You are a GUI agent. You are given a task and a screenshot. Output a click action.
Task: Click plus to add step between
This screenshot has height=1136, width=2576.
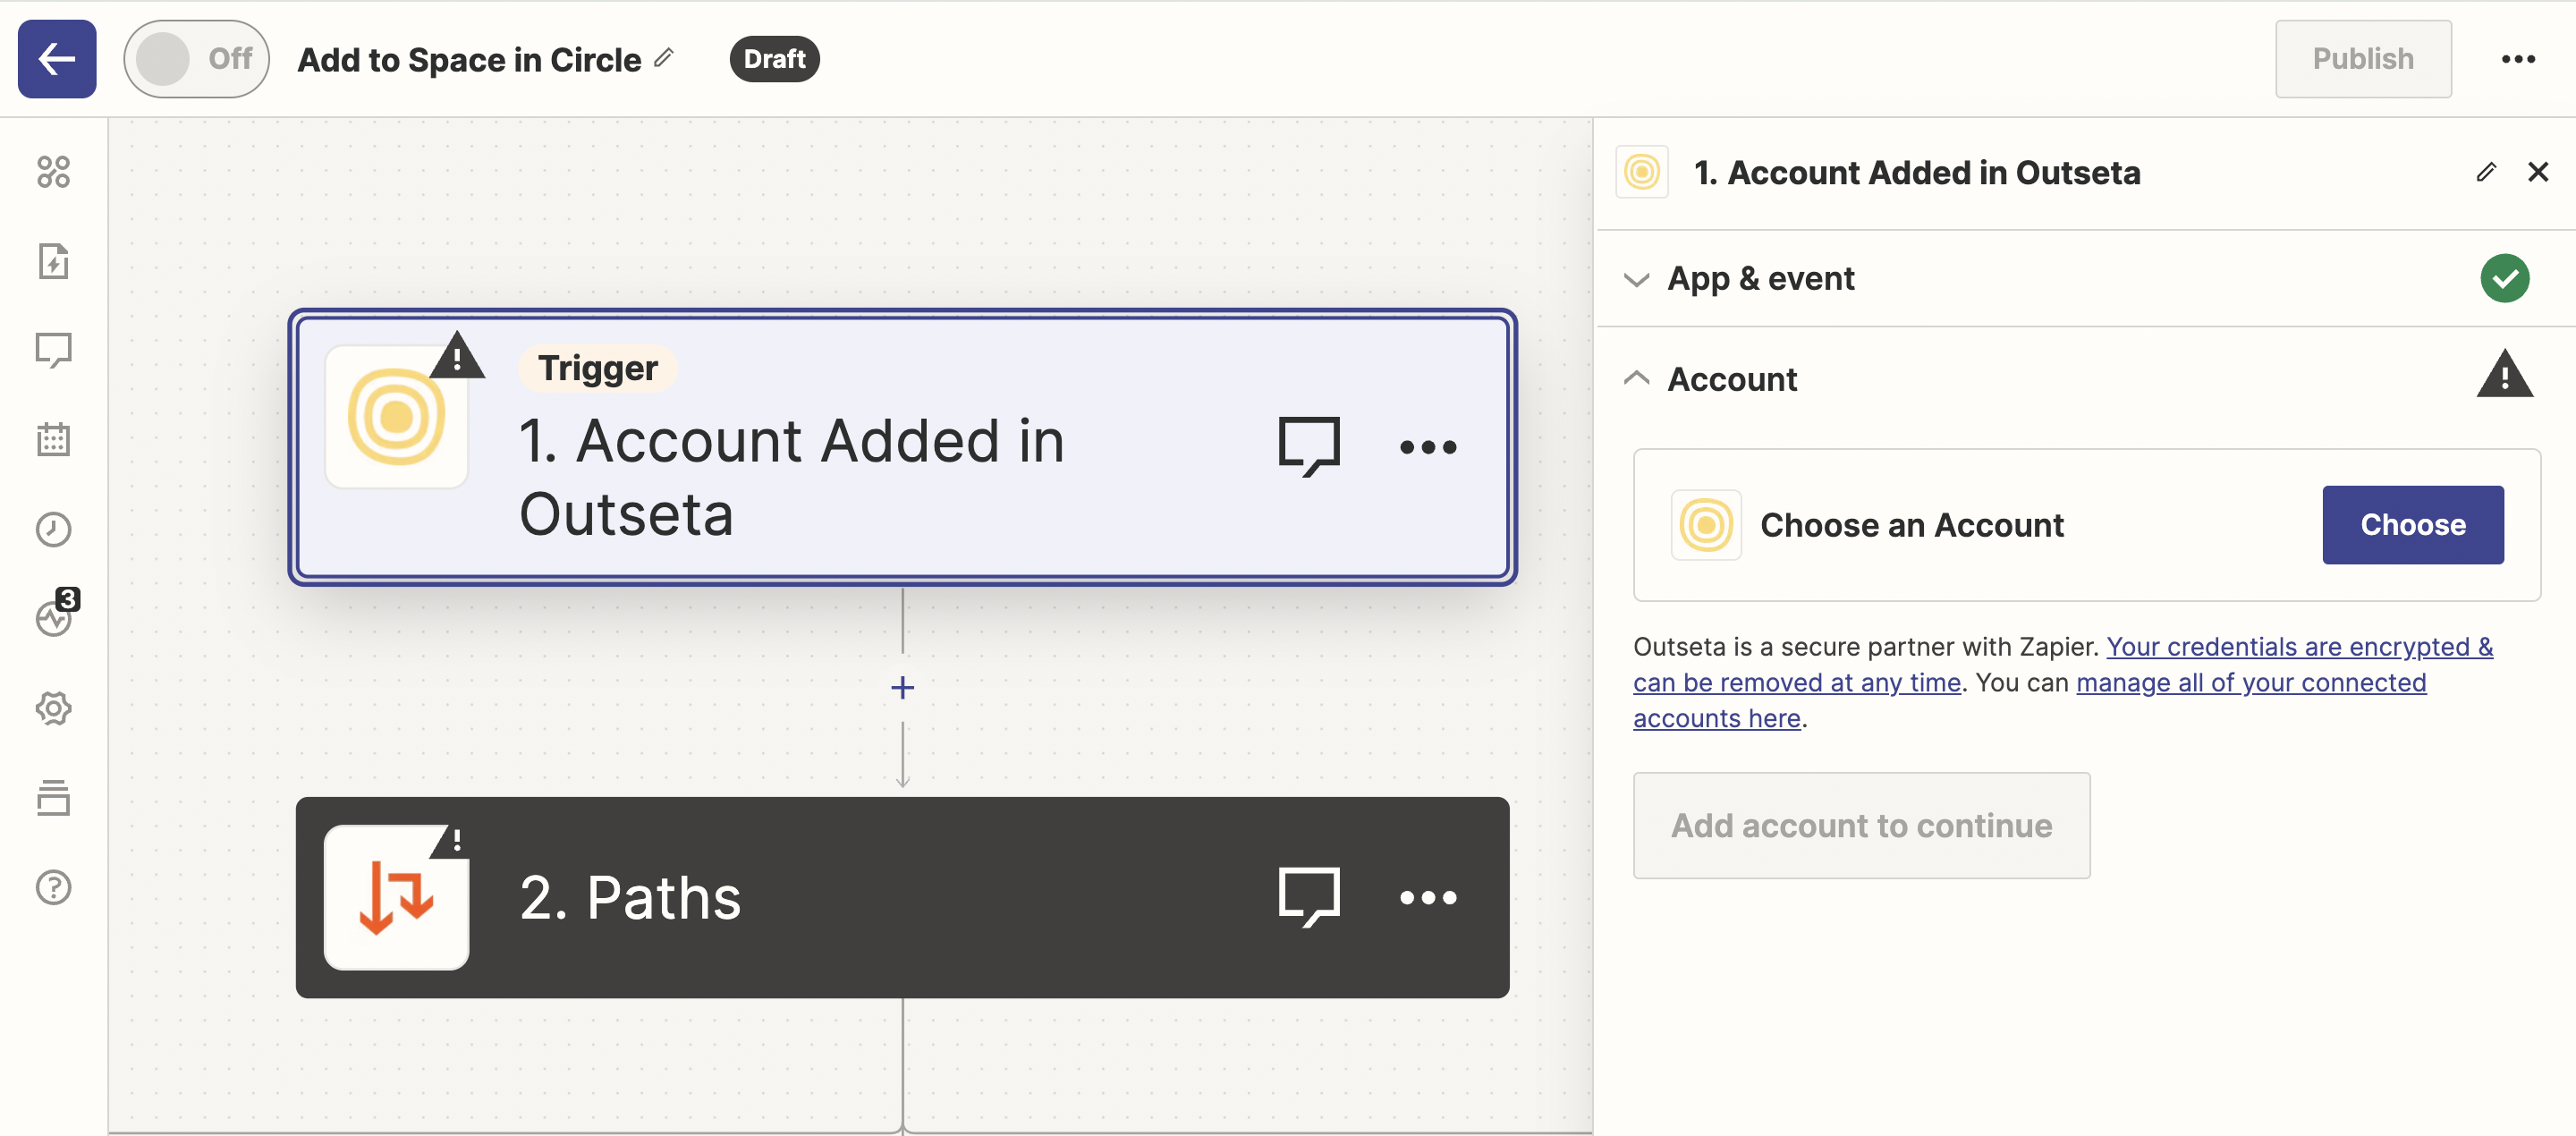902,688
